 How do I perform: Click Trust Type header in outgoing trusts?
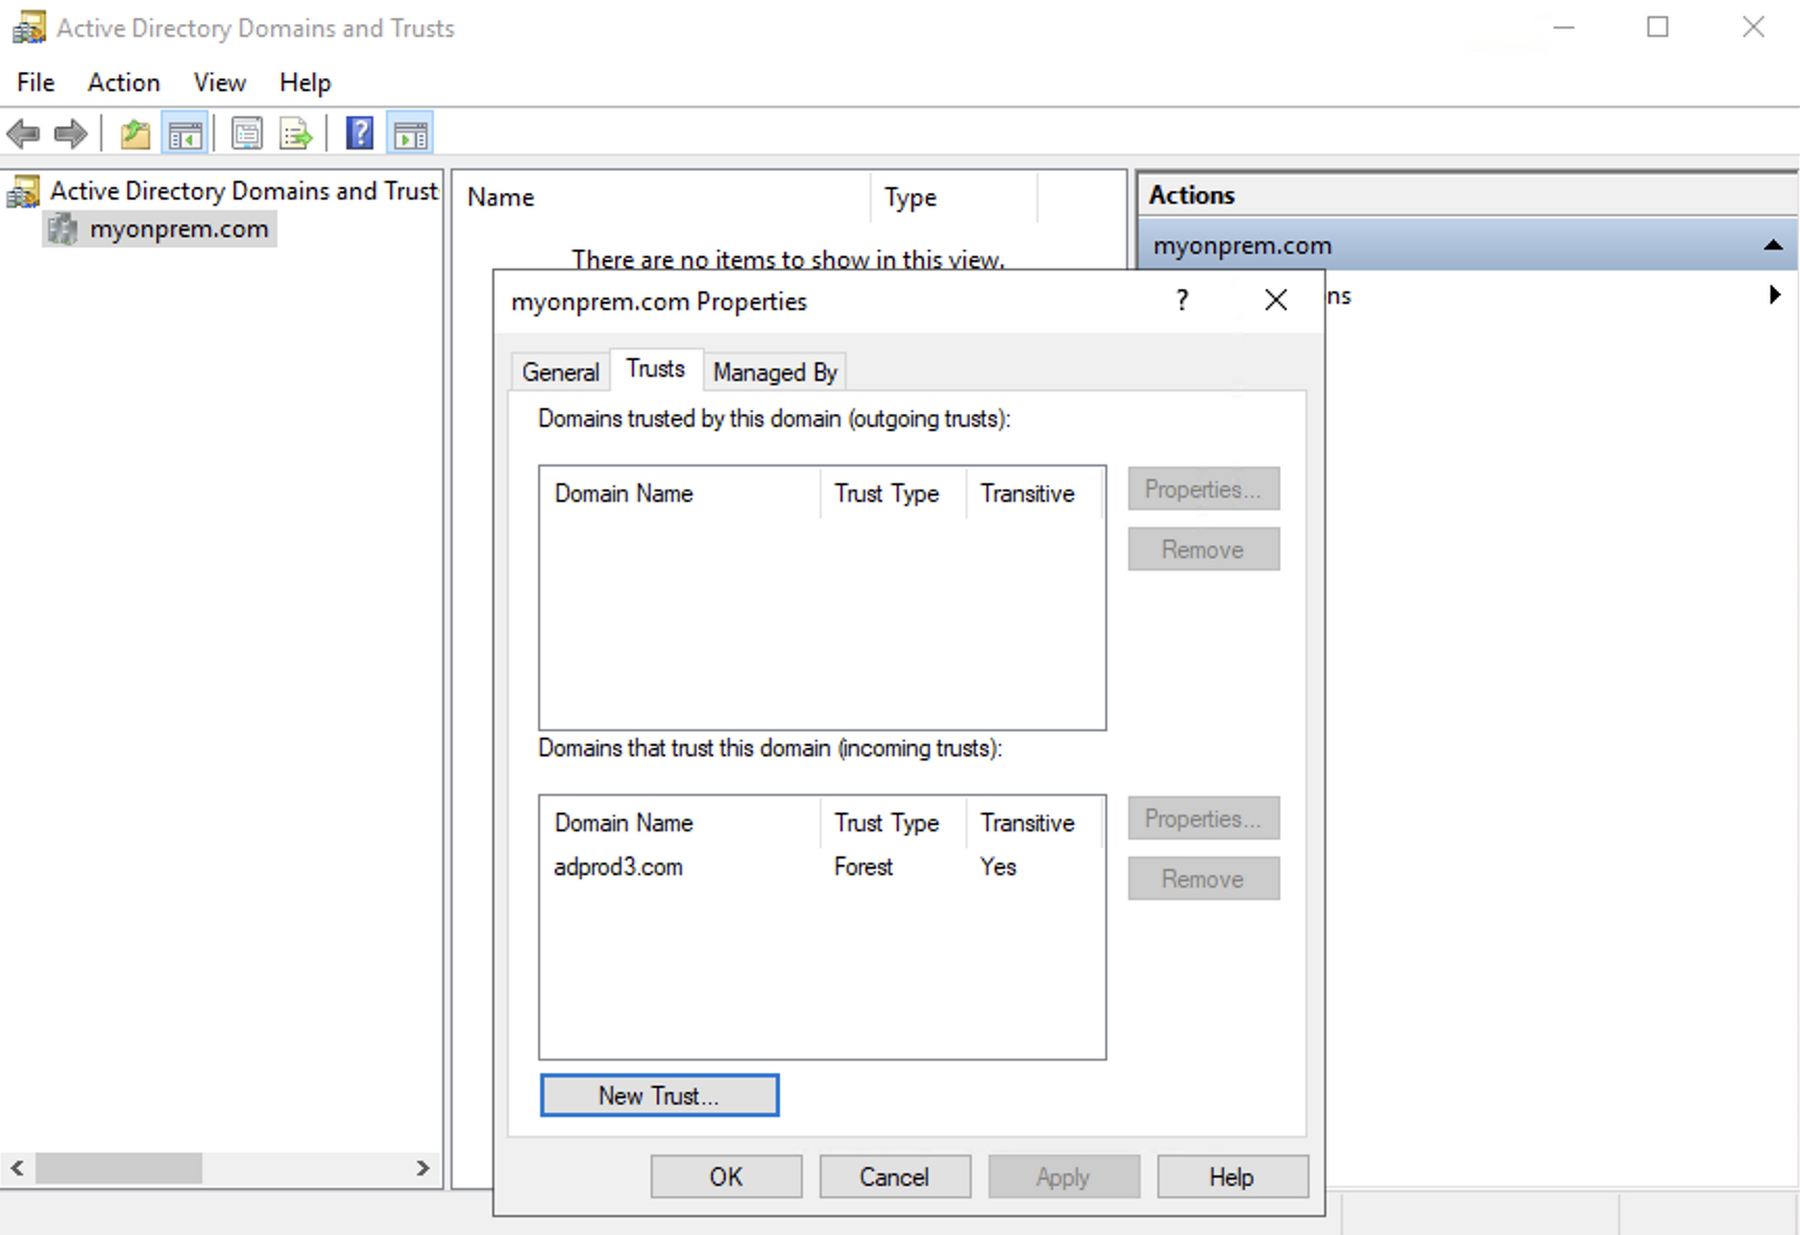click(894, 493)
